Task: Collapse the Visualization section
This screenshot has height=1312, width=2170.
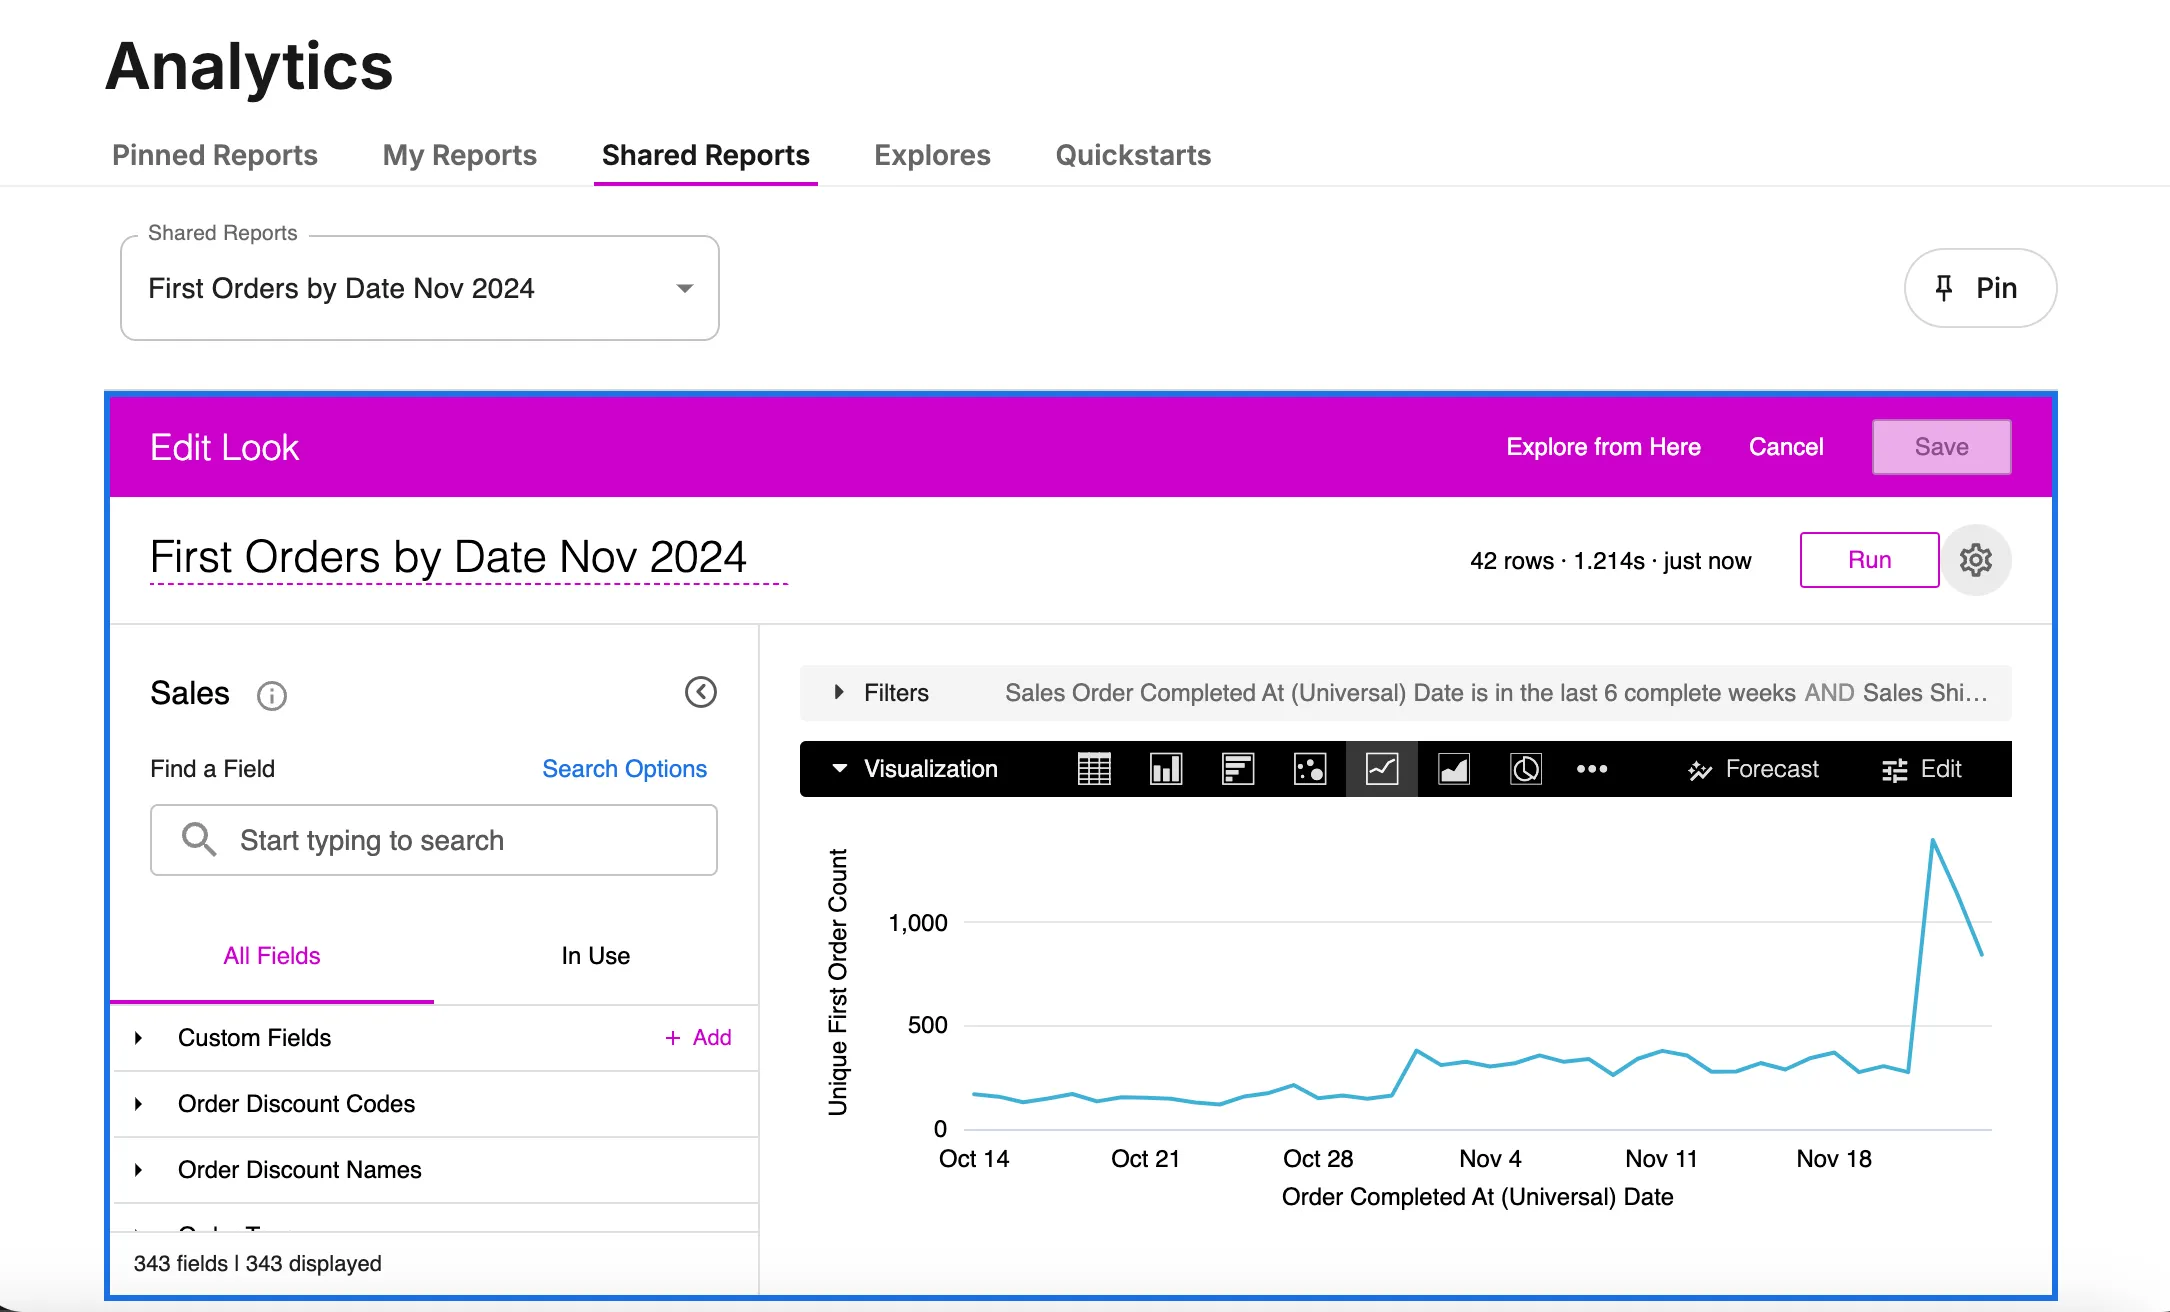Action: [x=840, y=768]
